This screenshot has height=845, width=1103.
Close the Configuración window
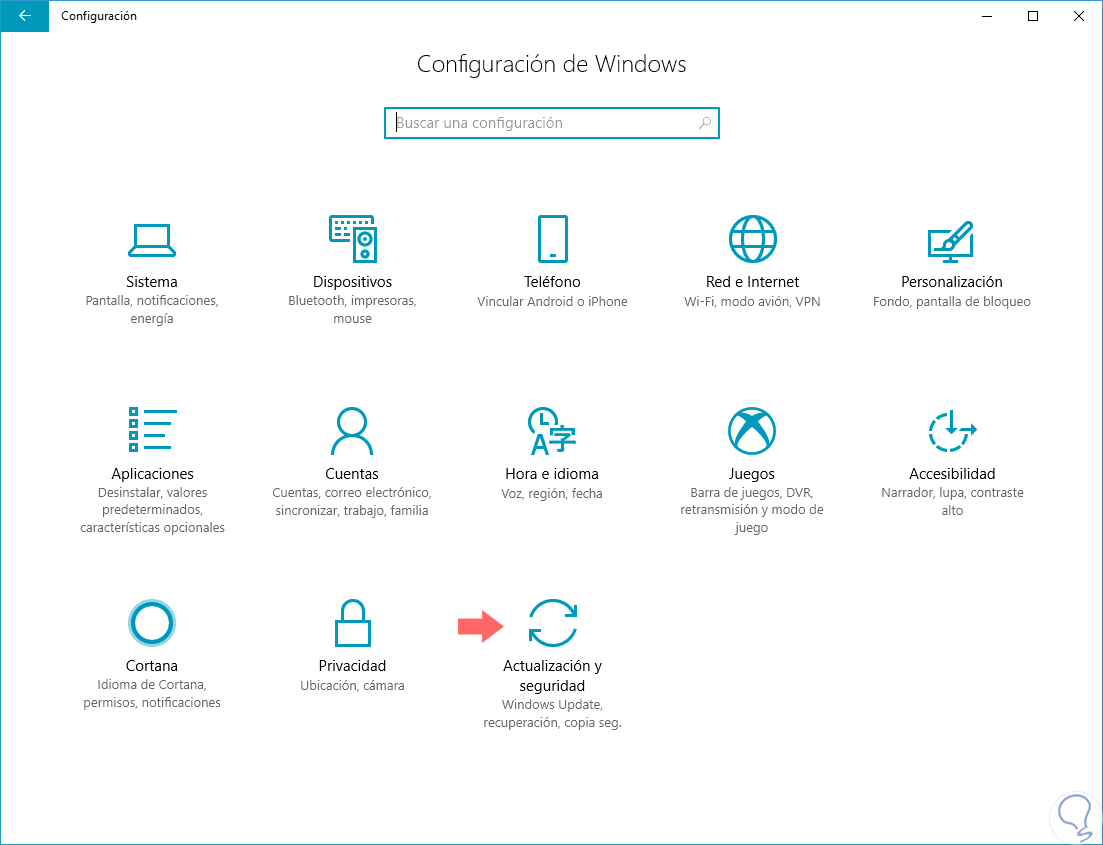1078,15
